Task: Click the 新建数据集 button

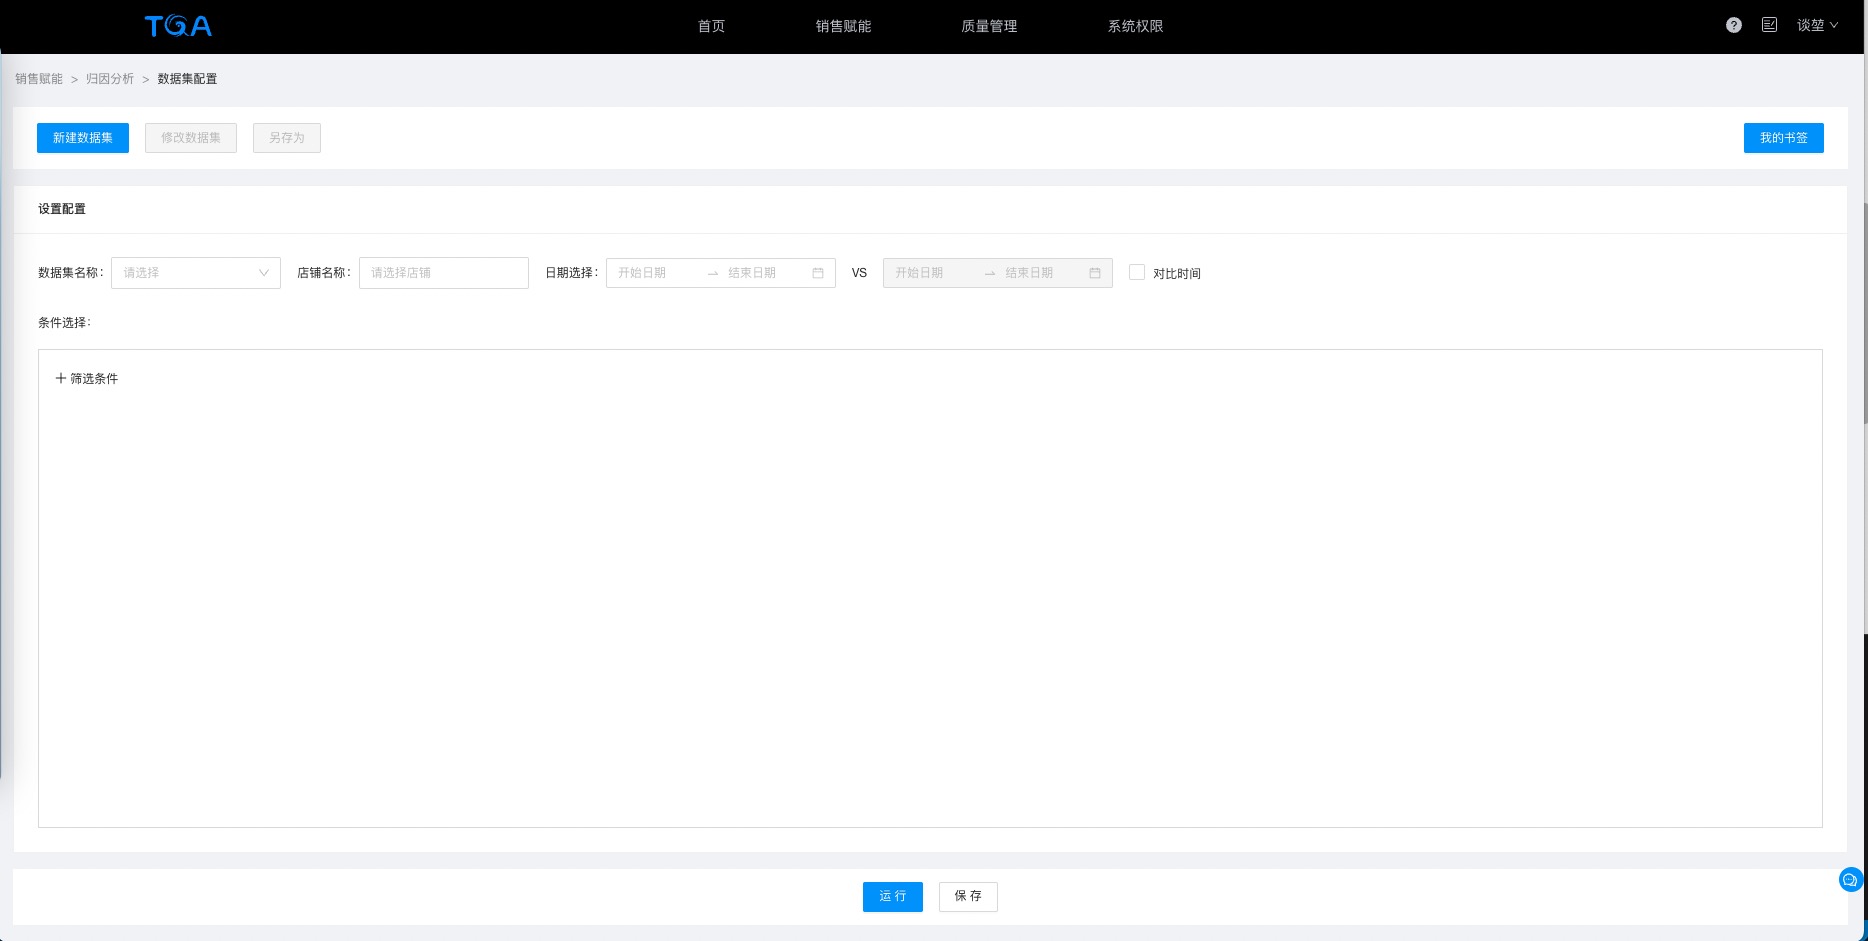Action: (83, 138)
